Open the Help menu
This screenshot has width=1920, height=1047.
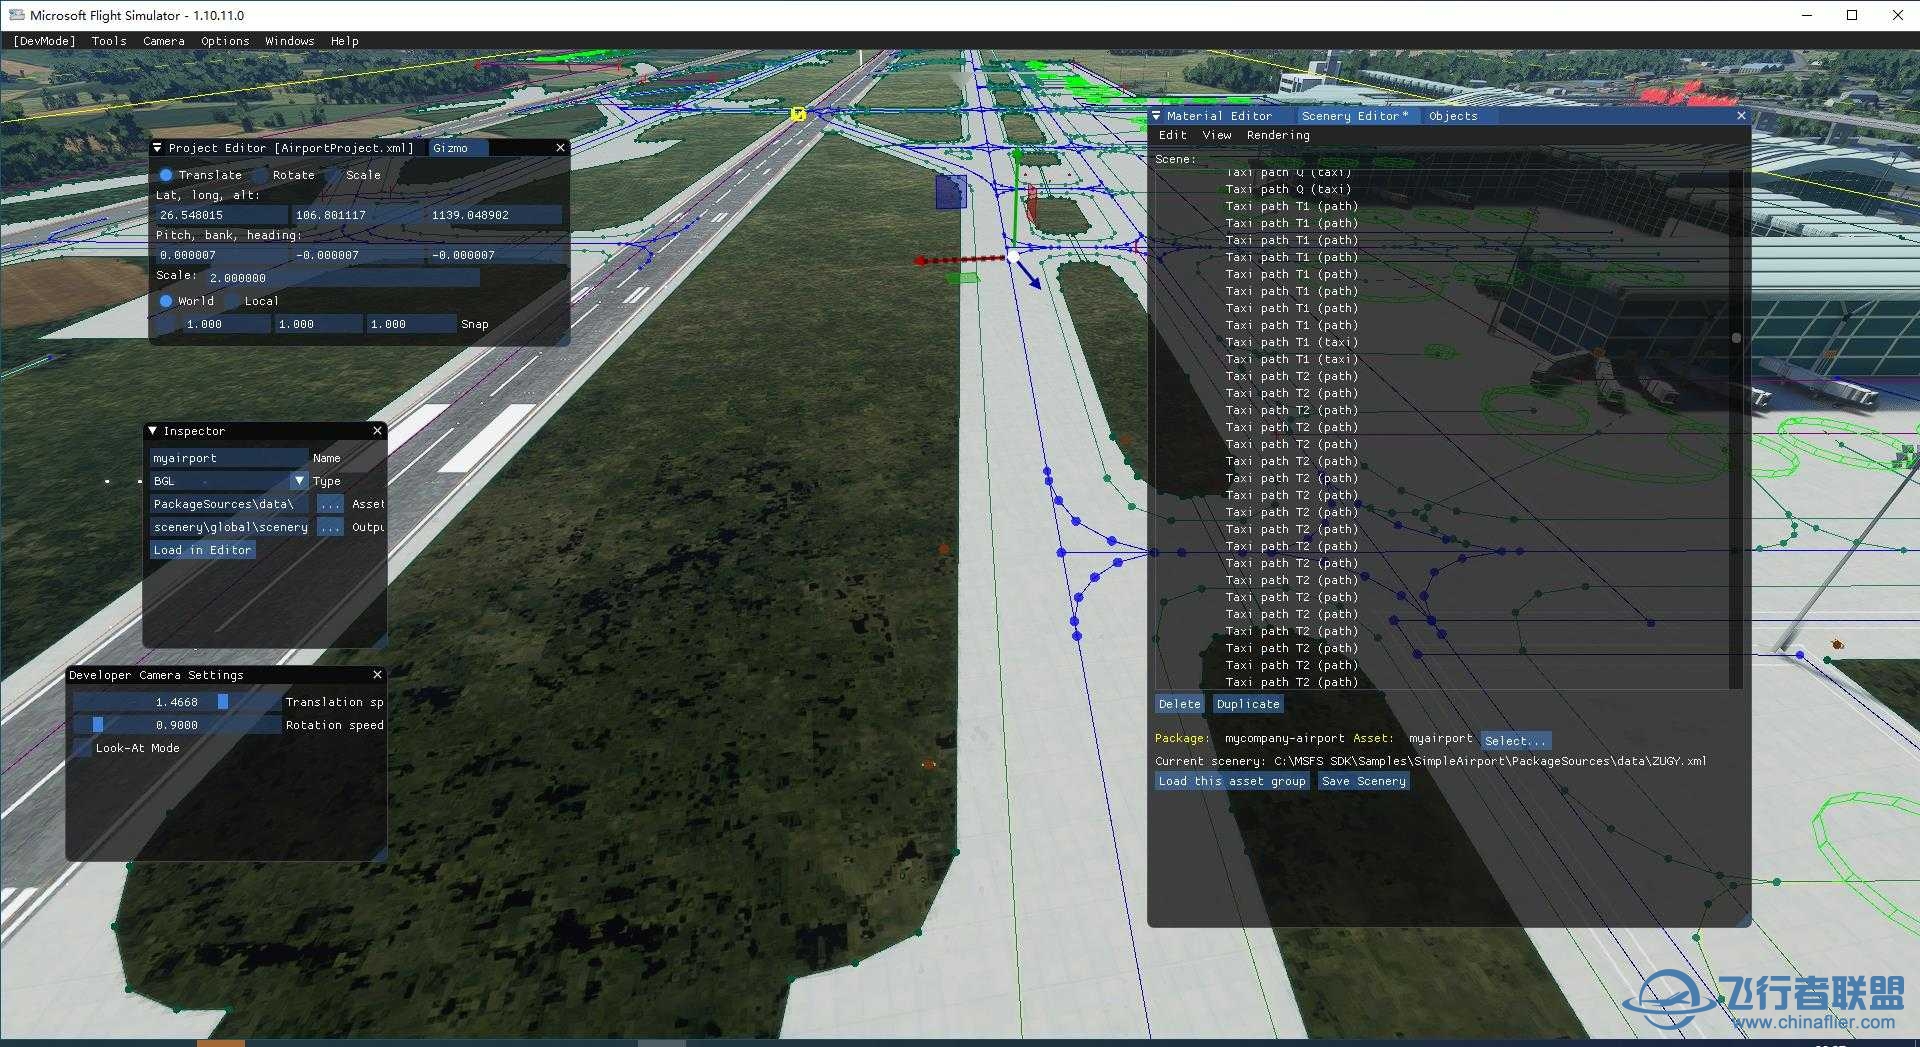tap(345, 41)
